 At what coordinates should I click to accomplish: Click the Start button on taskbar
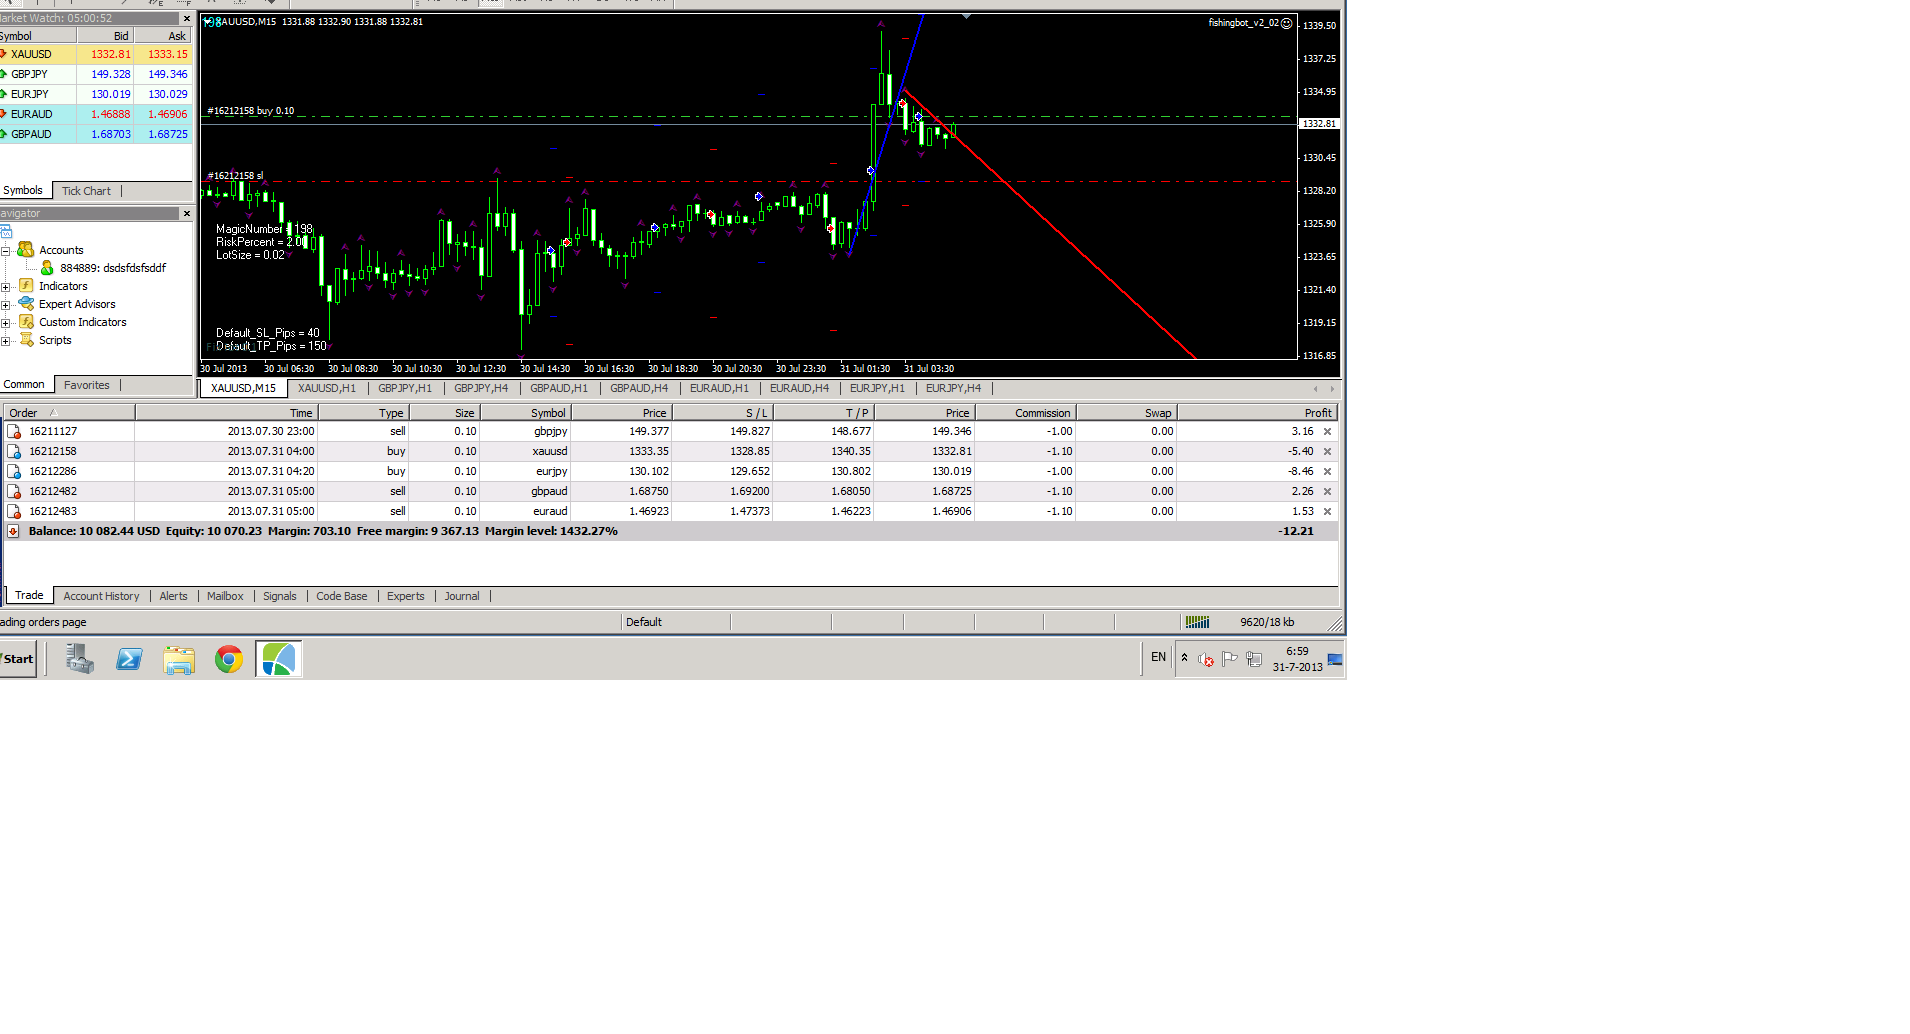tap(18, 659)
